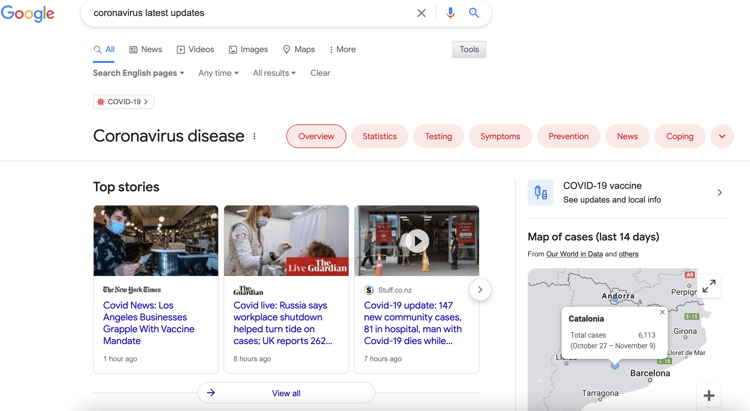The width and height of the screenshot is (750, 411).
Task: Open Coronavirus disease three-dot menu
Action: tap(254, 136)
